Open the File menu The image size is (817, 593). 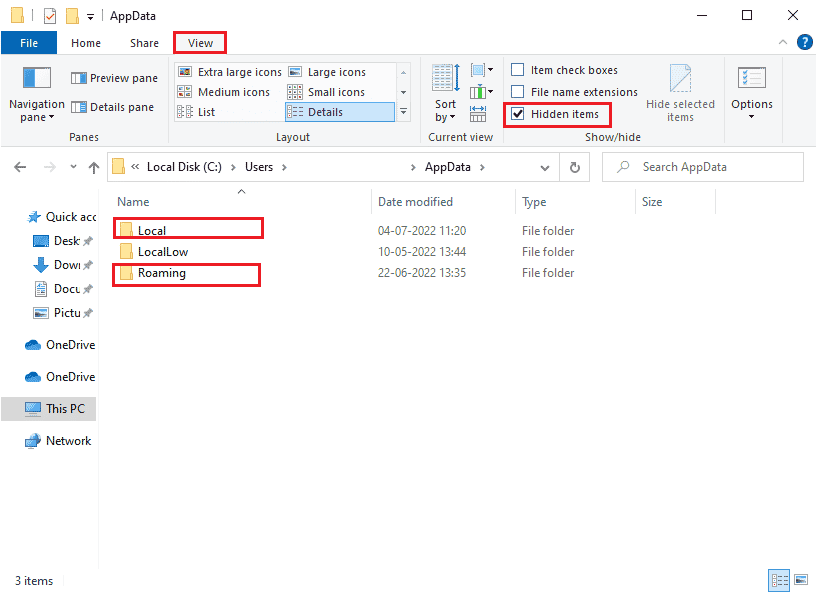(29, 43)
